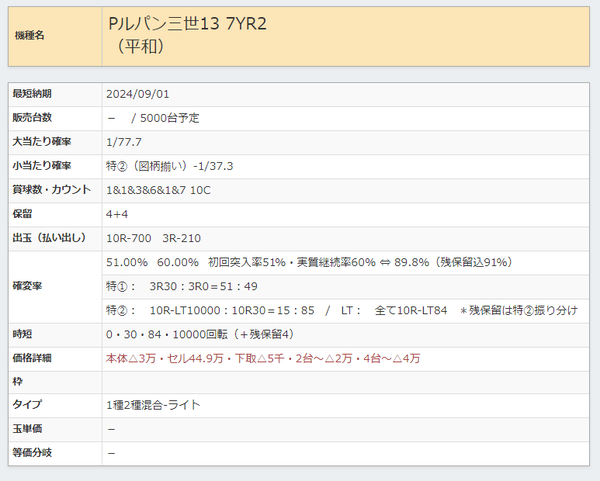Screen dimensions: 600x481
Task: Select the value '0・30・84・10000回転（＋残保留4）'
Action: [200, 334]
